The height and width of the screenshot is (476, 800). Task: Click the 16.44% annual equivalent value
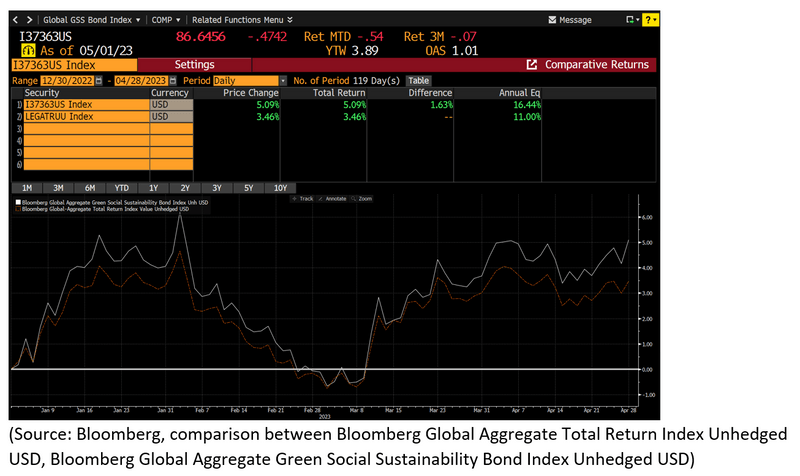click(527, 105)
